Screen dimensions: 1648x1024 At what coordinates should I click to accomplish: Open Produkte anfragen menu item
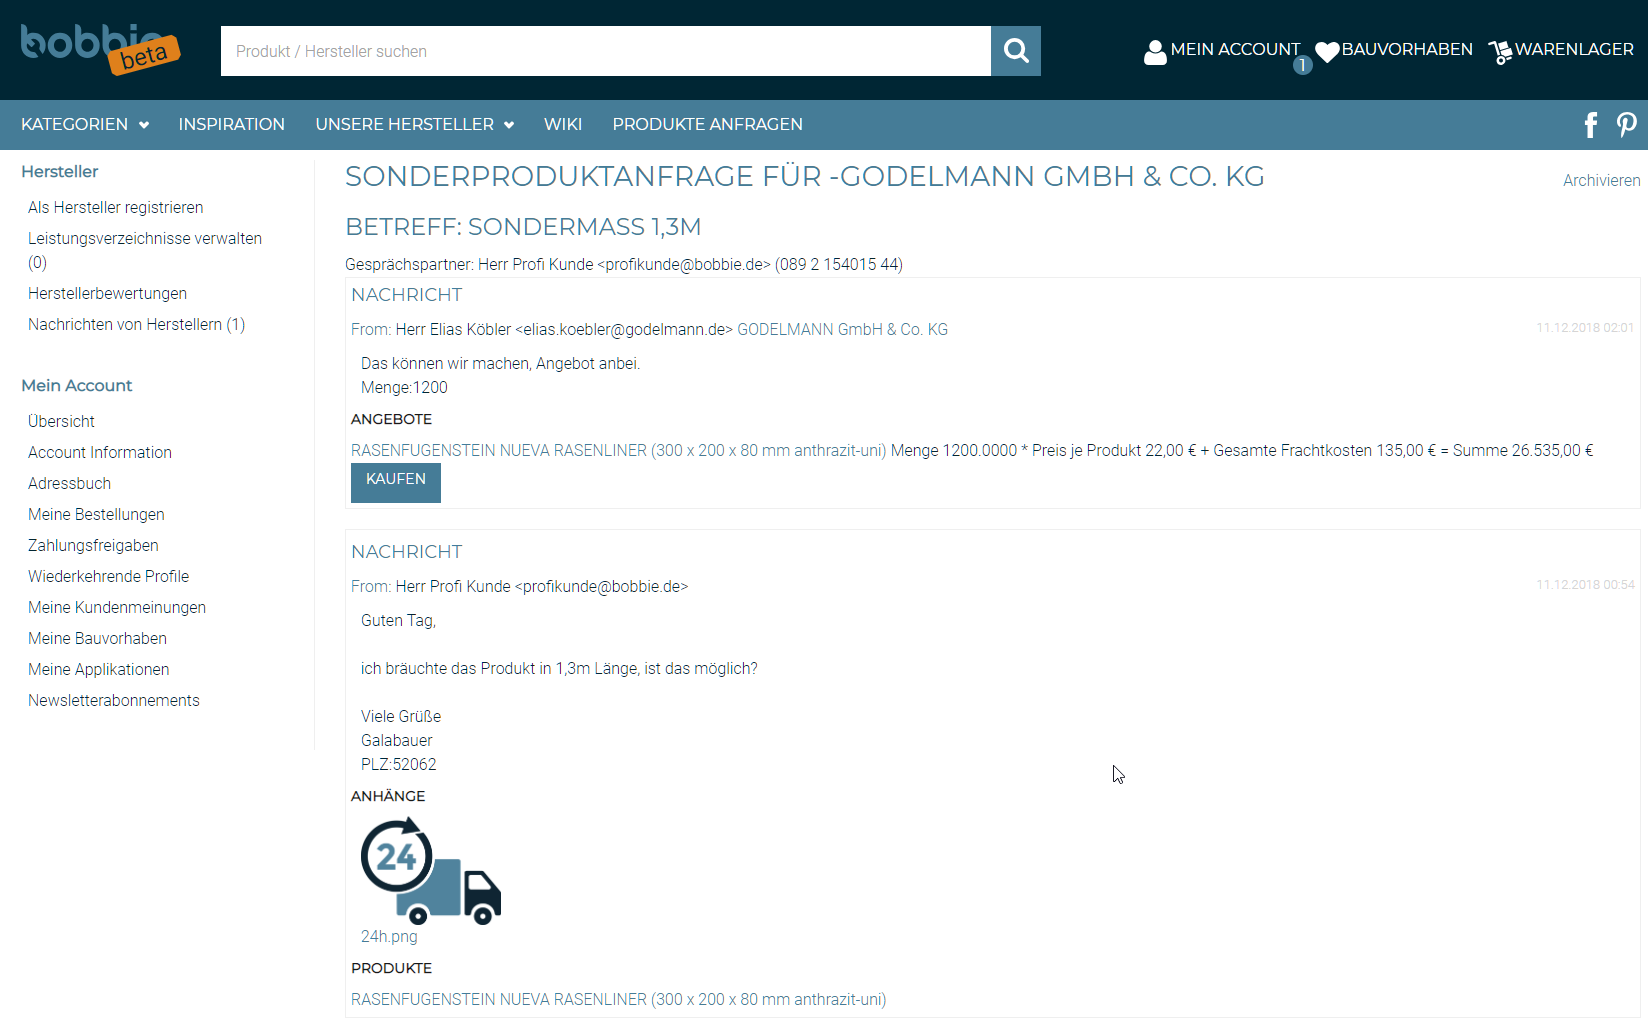click(708, 124)
